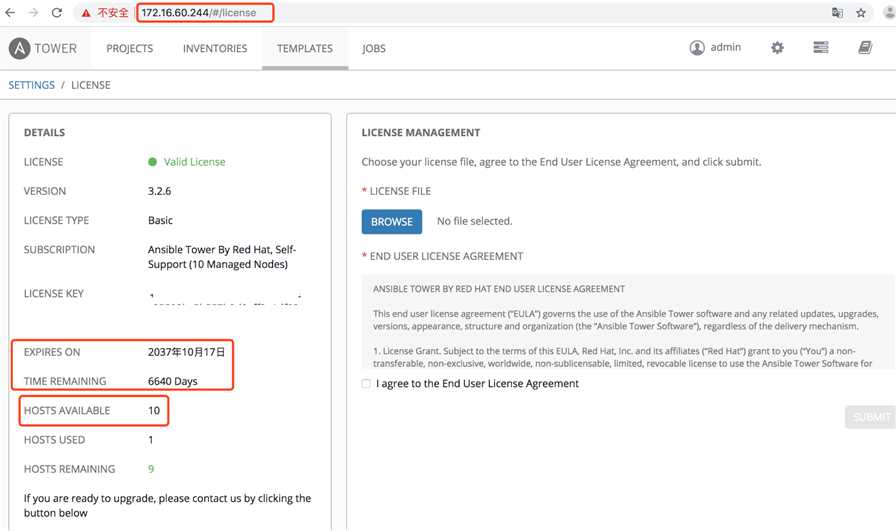Screen dimensions: 896x531
Task: Click the version value 3.2.6
Action: [159, 191]
